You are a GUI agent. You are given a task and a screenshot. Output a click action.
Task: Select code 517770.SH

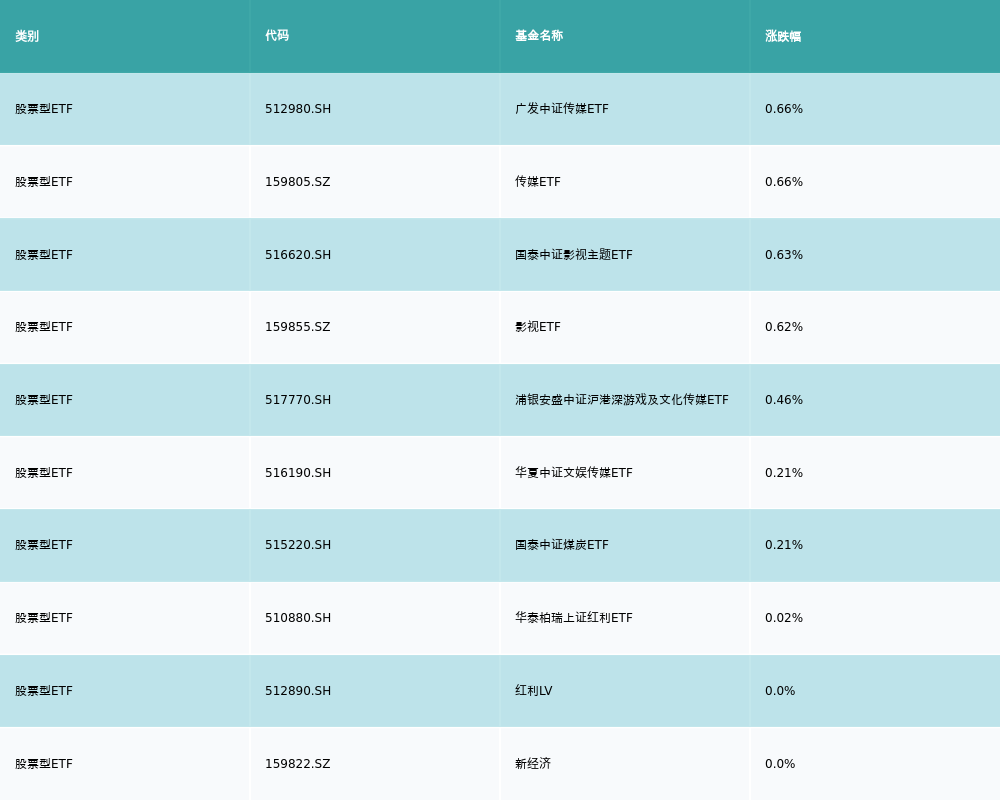pos(298,400)
